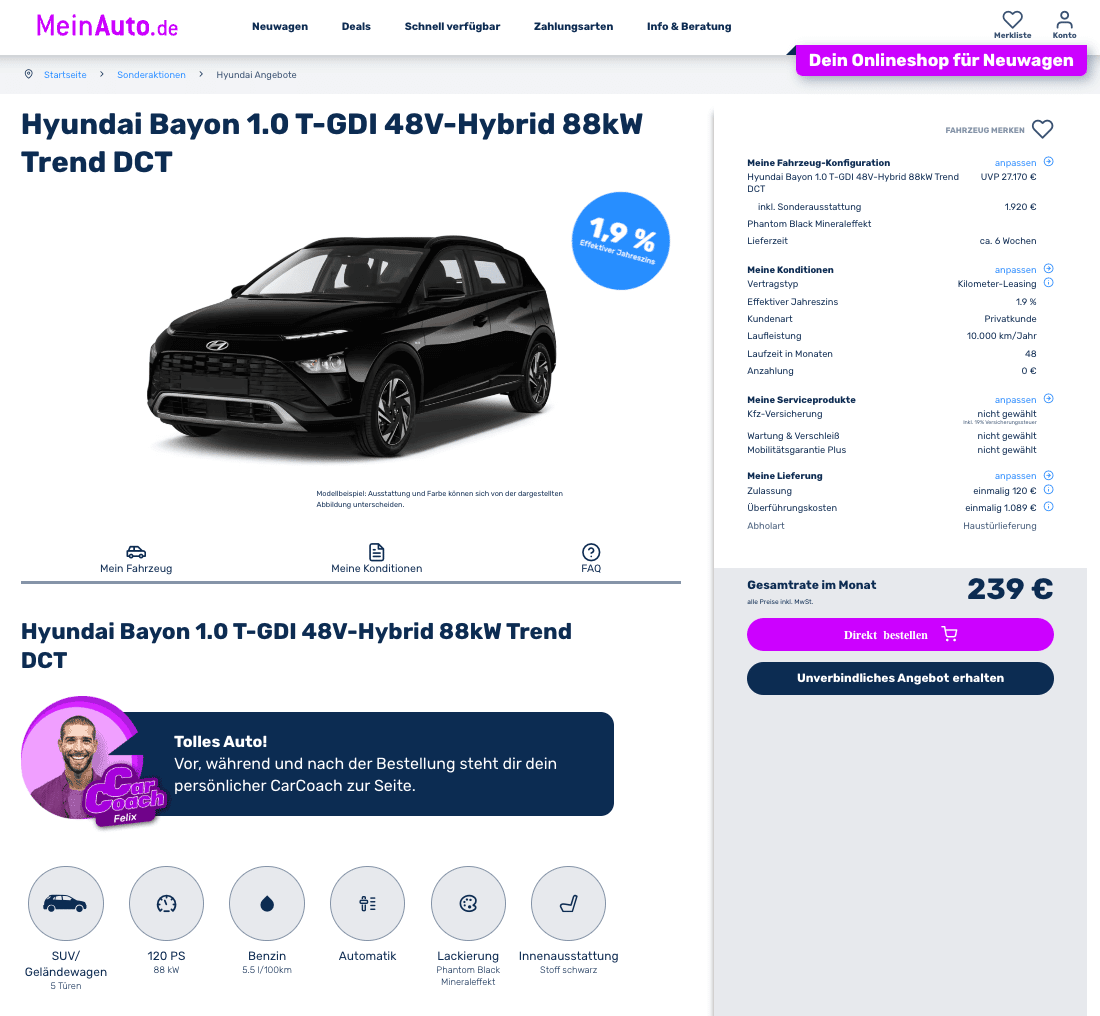Click the Kilometer-Leasing value
The width and height of the screenshot is (1100, 1016).
(x=997, y=284)
